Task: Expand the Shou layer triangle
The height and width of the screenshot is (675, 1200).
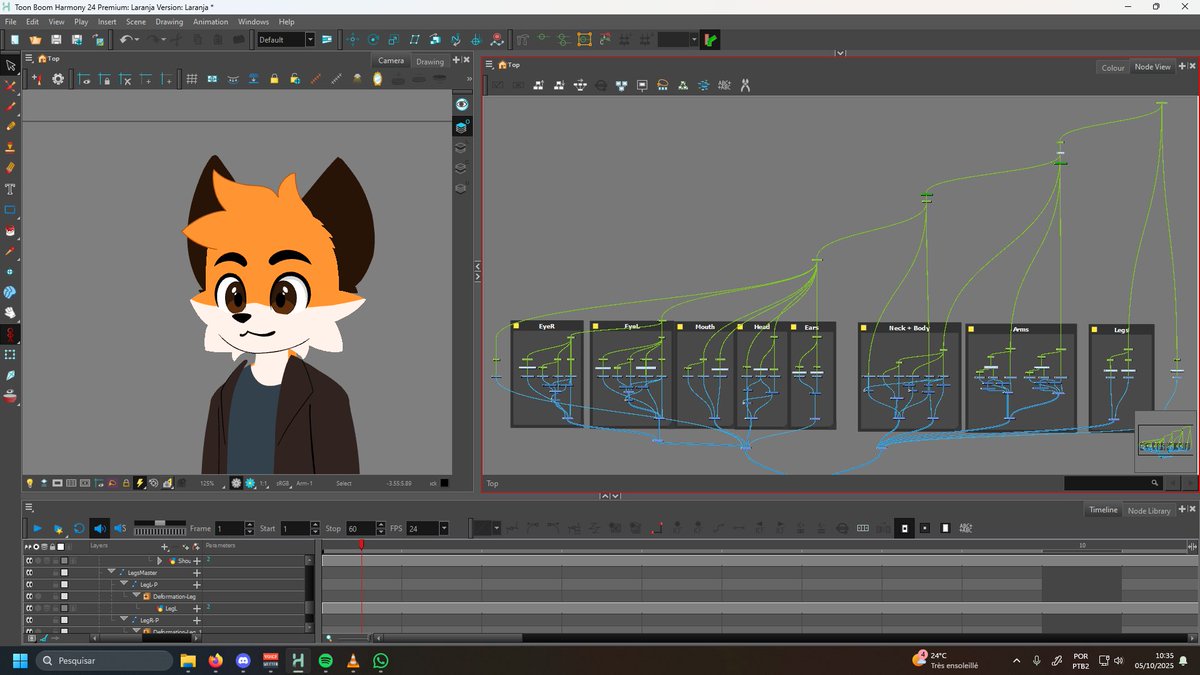Action: click(x=160, y=561)
